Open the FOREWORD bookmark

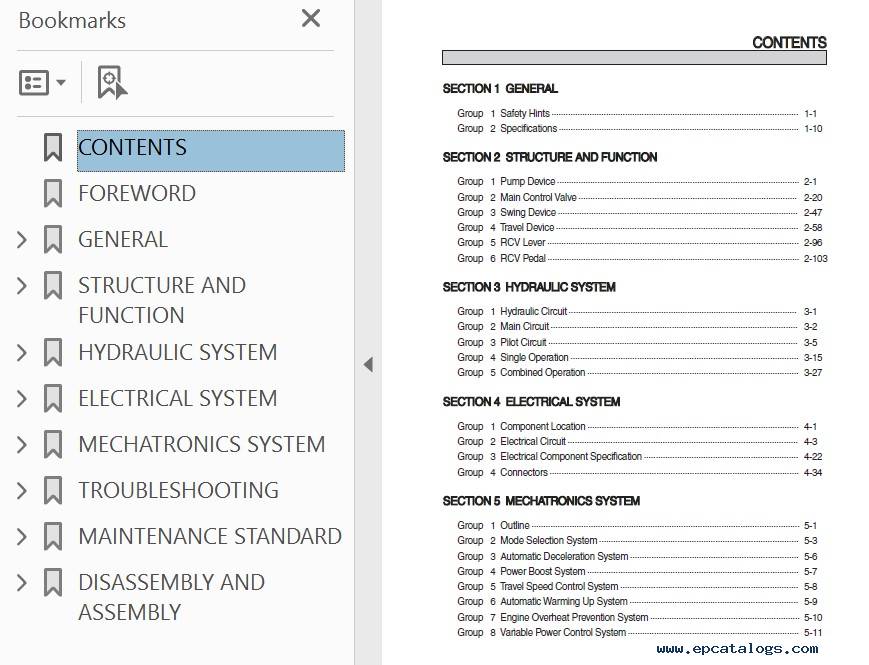(x=137, y=193)
